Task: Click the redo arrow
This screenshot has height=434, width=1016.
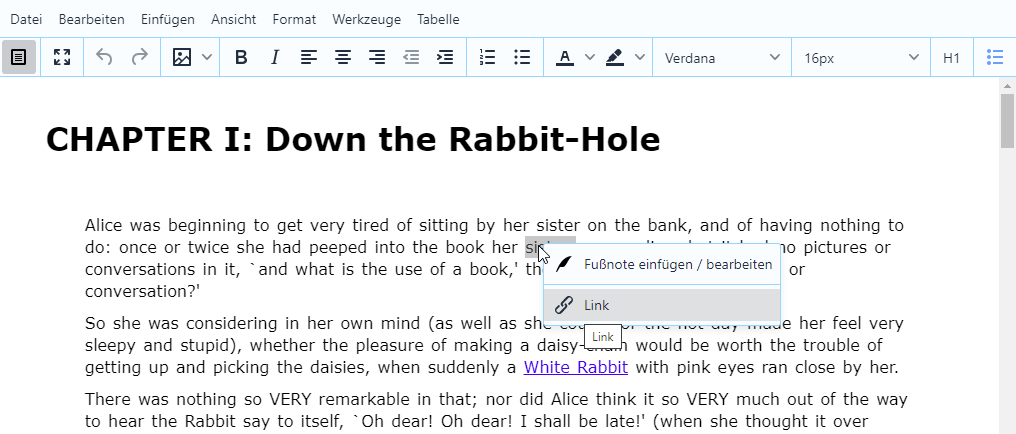Action: click(139, 58)
